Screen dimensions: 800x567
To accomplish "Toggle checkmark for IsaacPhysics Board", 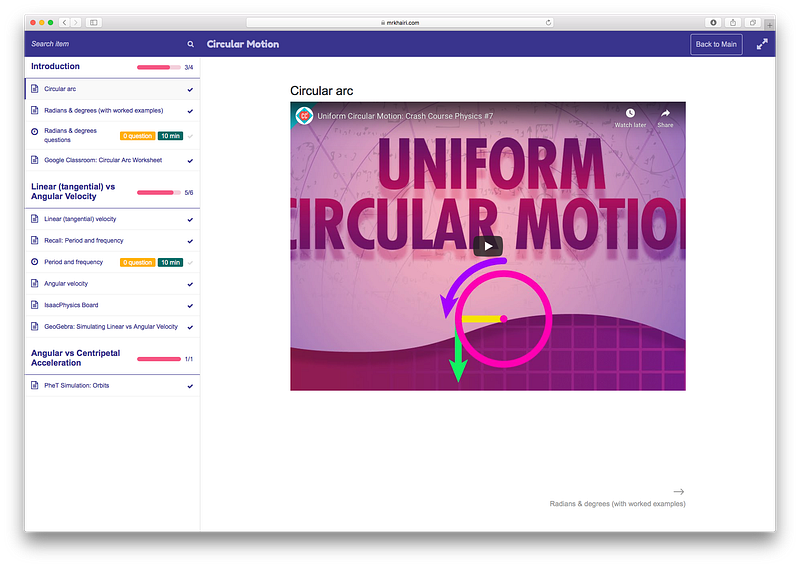I will (190, 306).
